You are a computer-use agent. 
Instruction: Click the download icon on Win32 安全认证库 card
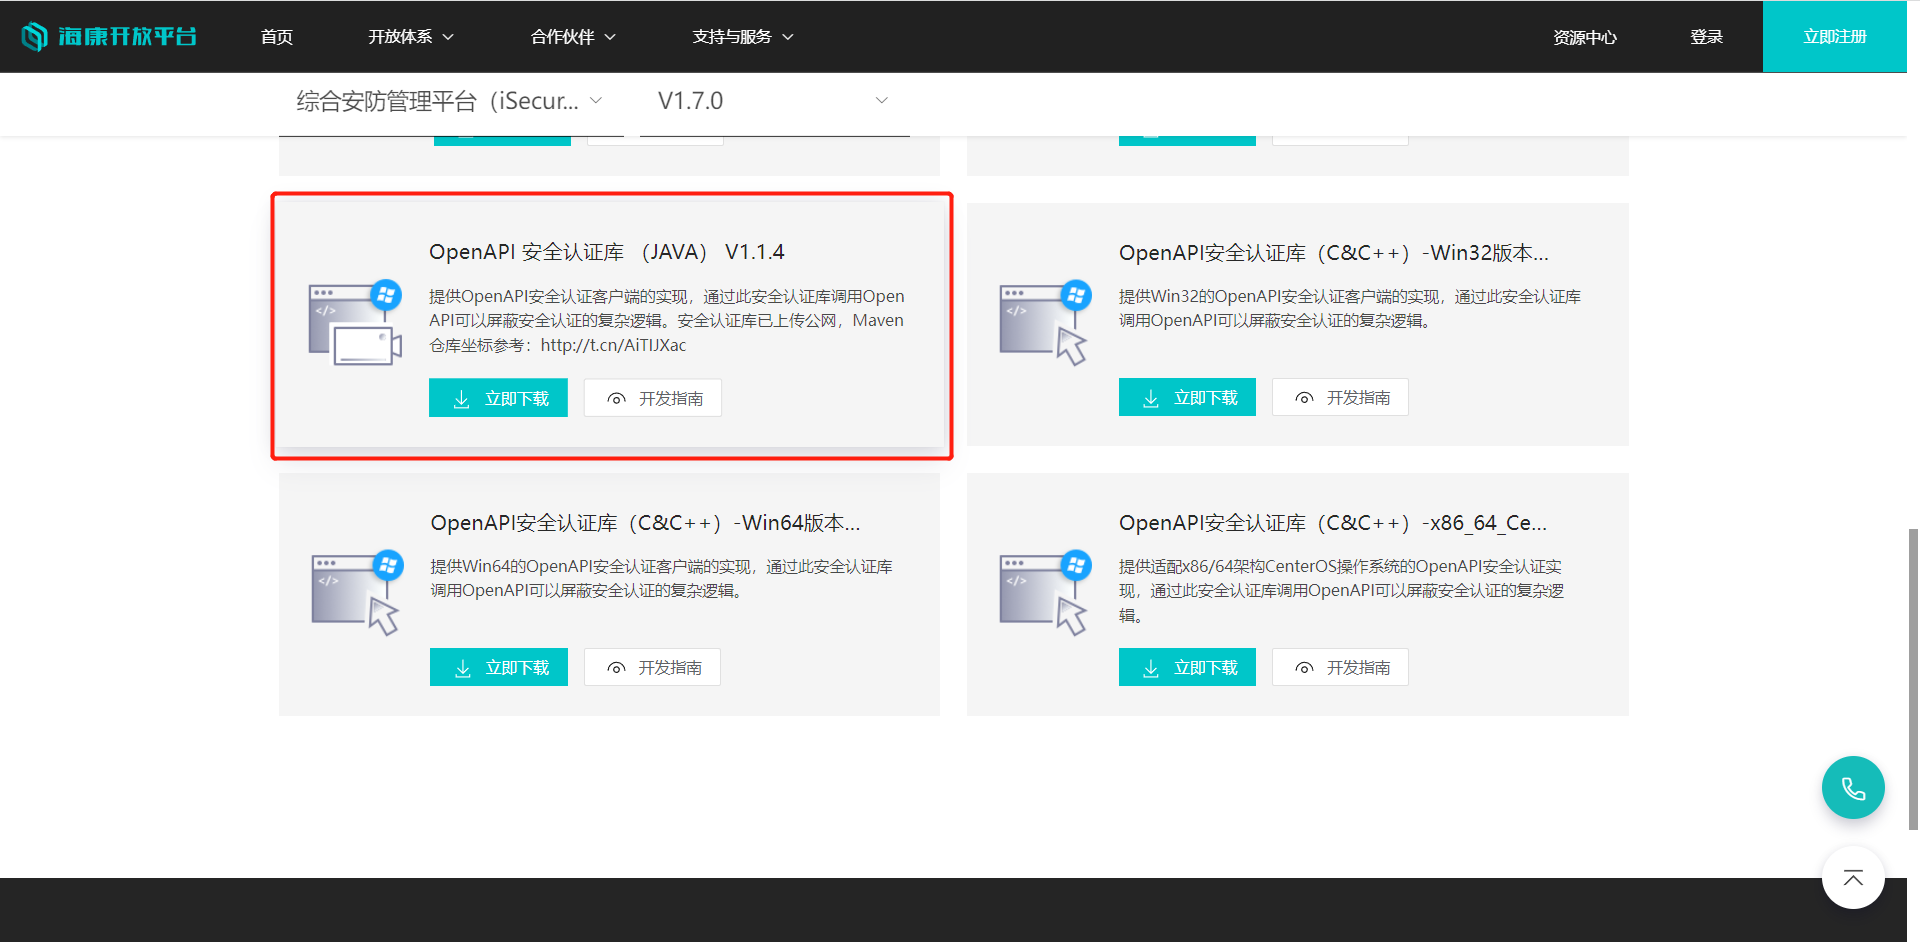tap(1150, 397)
